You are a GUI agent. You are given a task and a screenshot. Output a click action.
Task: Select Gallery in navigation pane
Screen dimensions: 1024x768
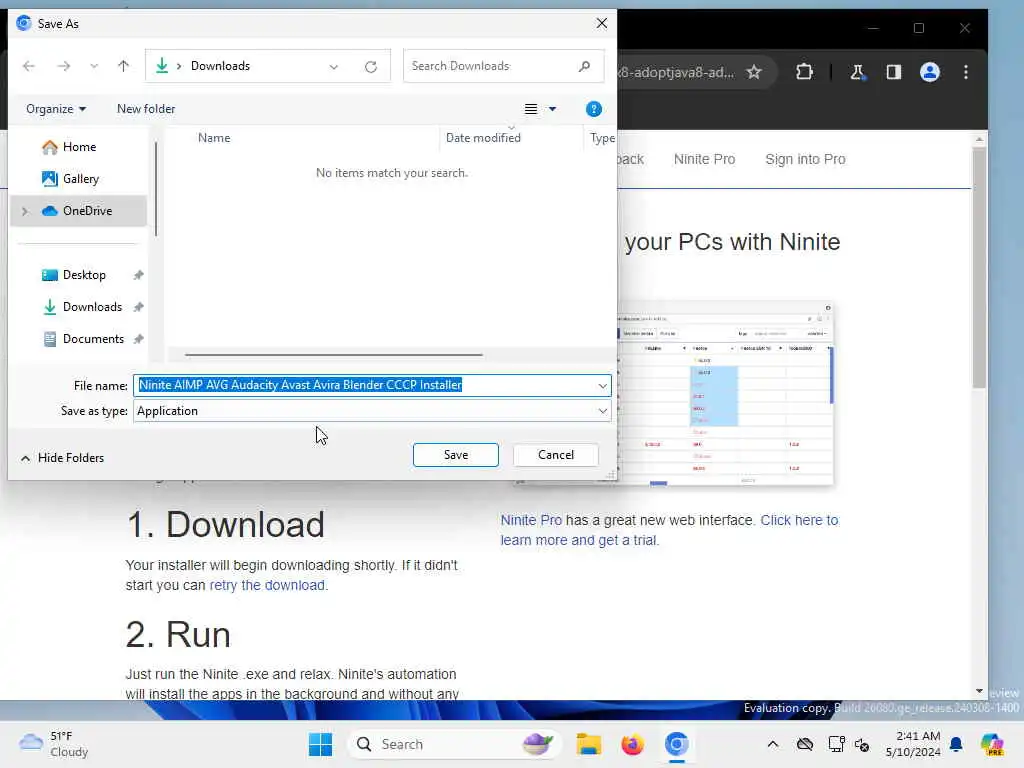pos(80,179)
